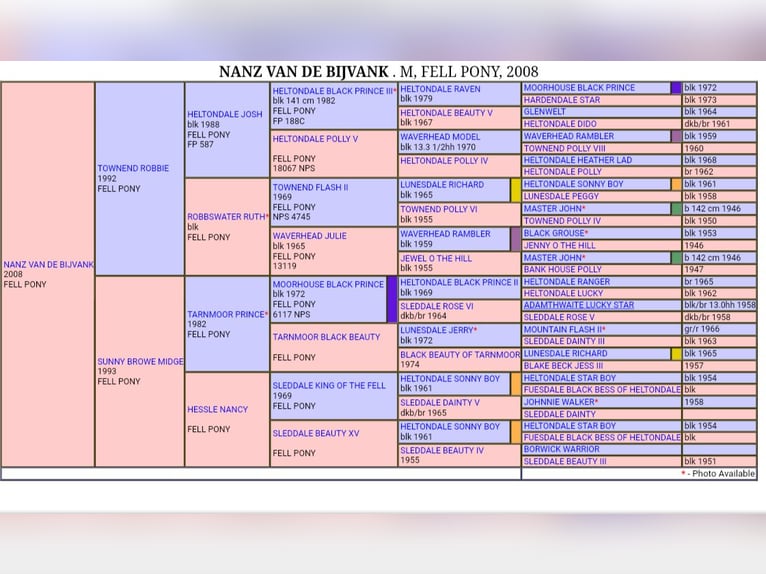Click the Tarnmoor Prince pedigree link
Image resolution: width=766 pixels, height=574 pixels.
coord(225,314)
